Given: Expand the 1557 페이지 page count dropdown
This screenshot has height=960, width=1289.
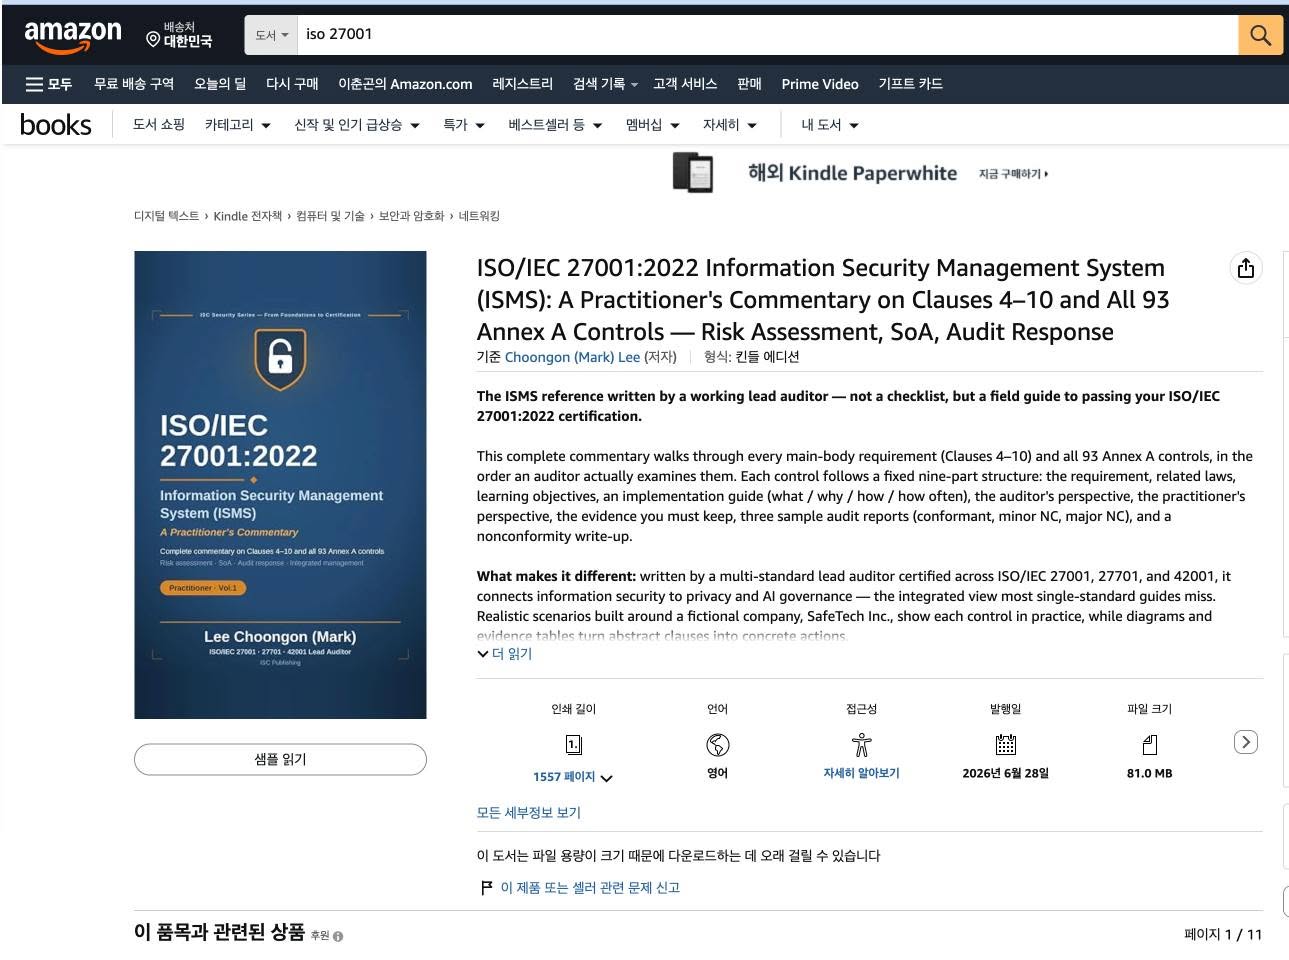Looking at the screenshot, I should pos(572,777).
